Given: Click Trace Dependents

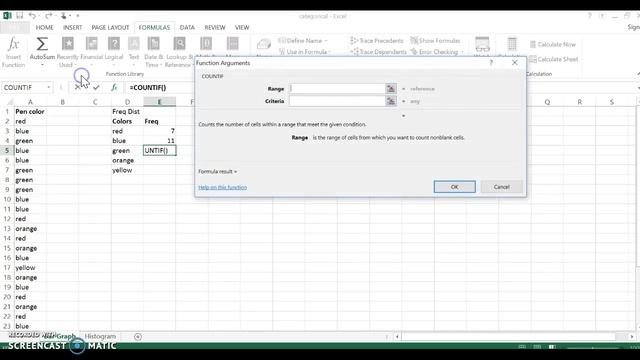Looking at the screenshot, I should click(x=378, y=52).
